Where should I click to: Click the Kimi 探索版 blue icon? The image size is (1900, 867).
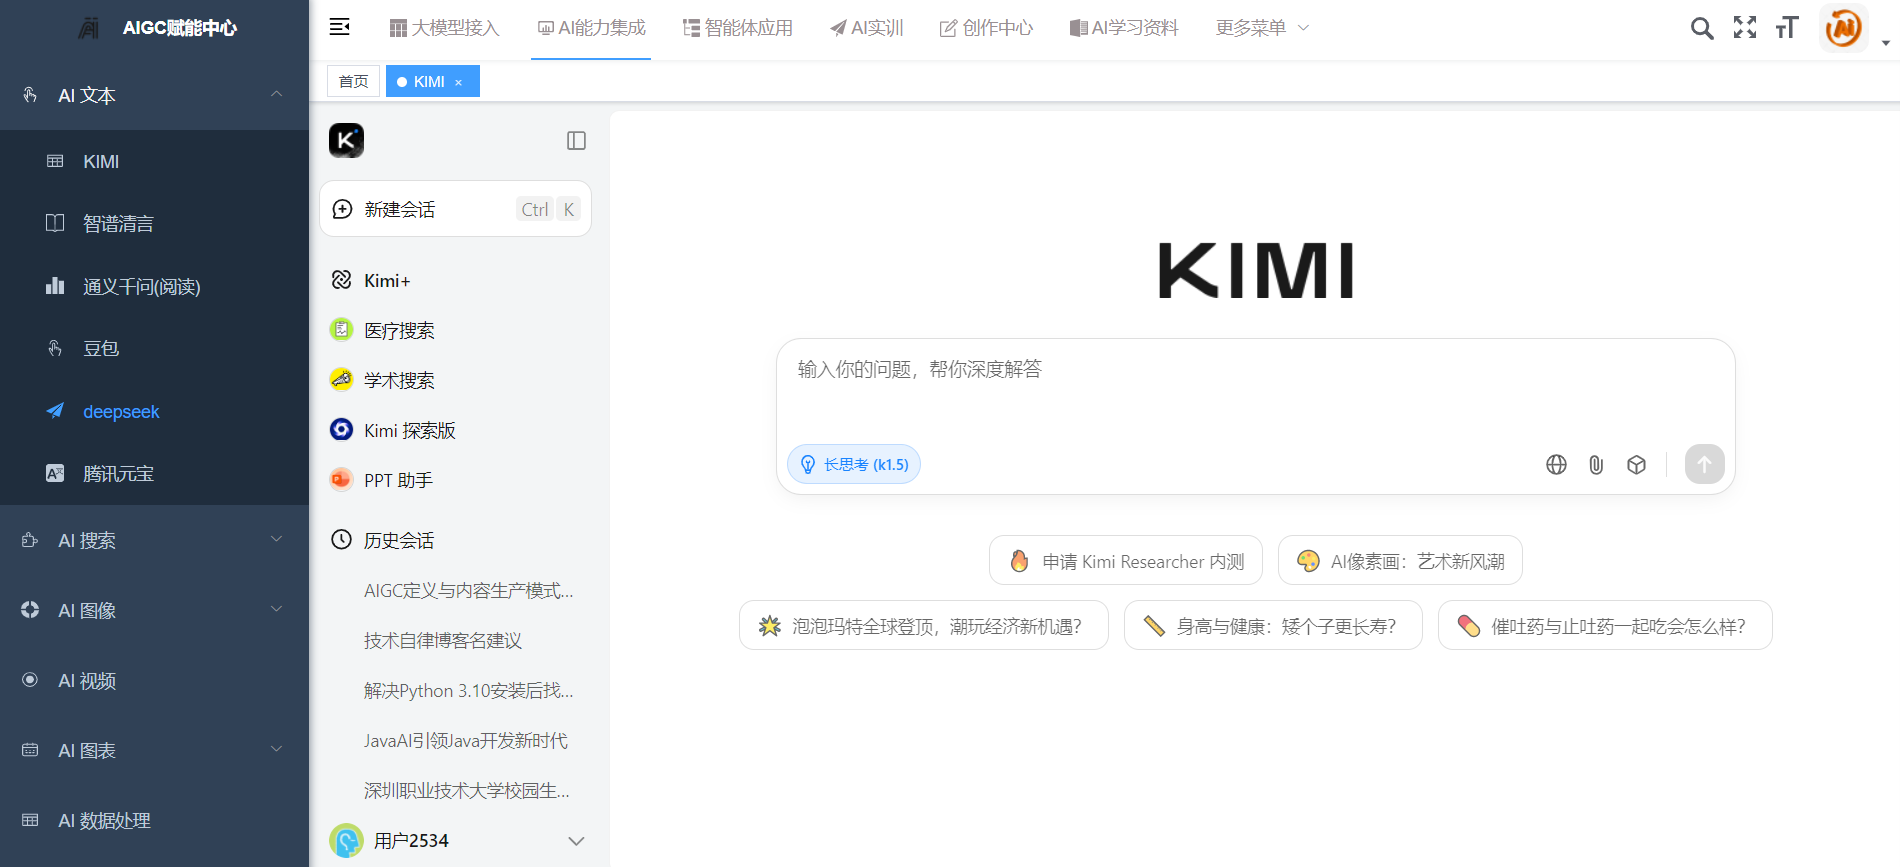[x=341, y=429]
